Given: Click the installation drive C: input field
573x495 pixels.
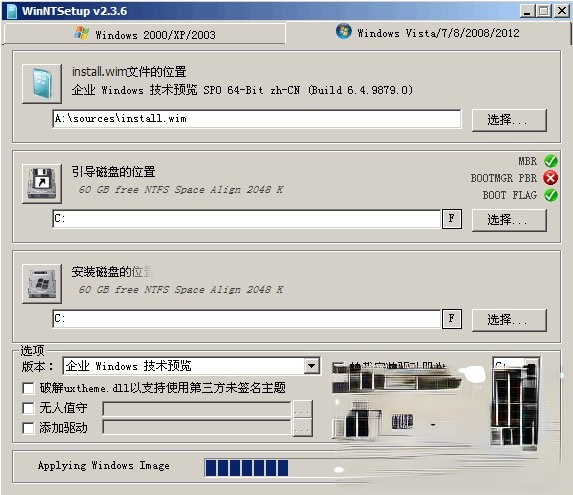Looking at the screenshot, I should (x=247, y=319).
